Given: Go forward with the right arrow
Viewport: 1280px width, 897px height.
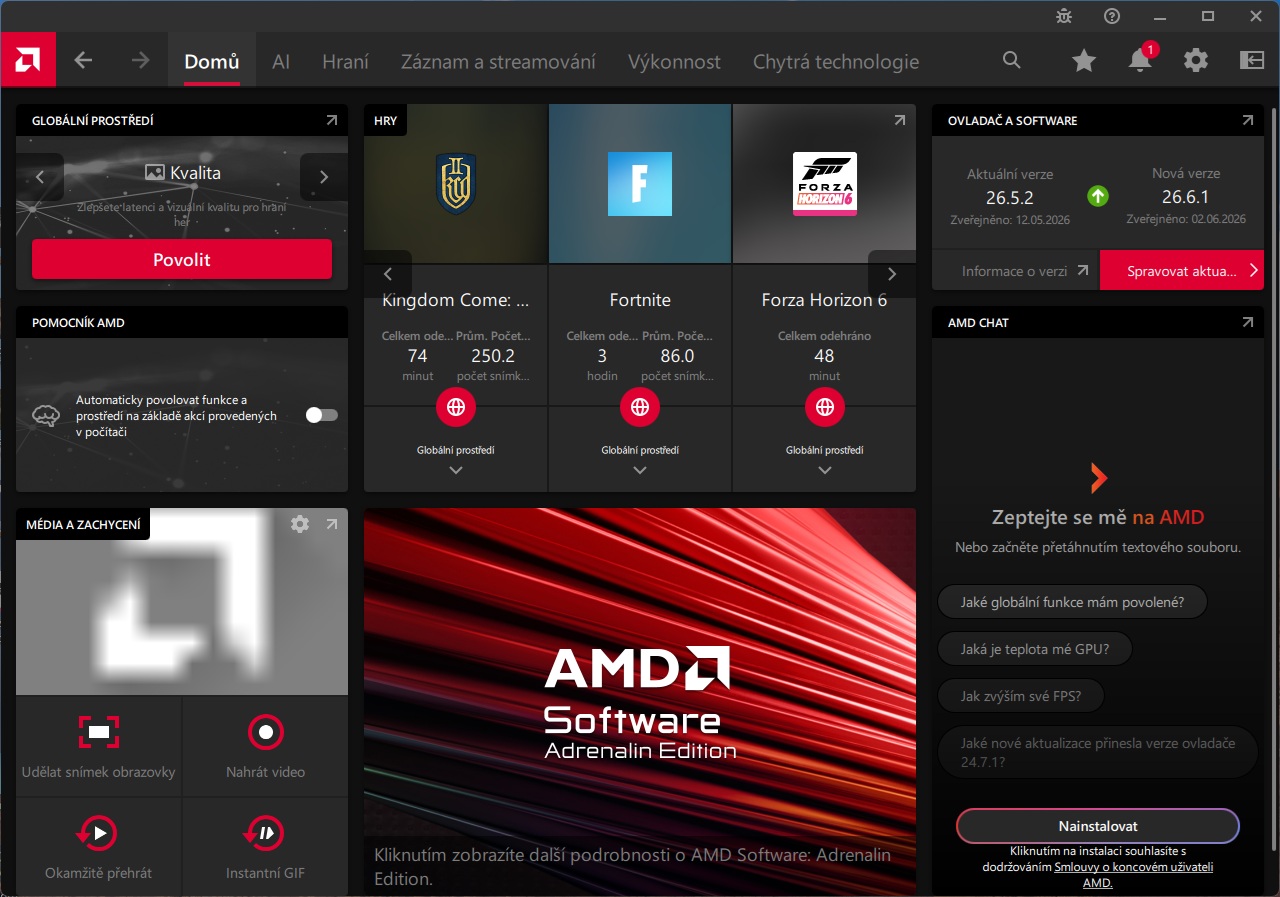Looking at the screenshot, I should pos(140,60).
